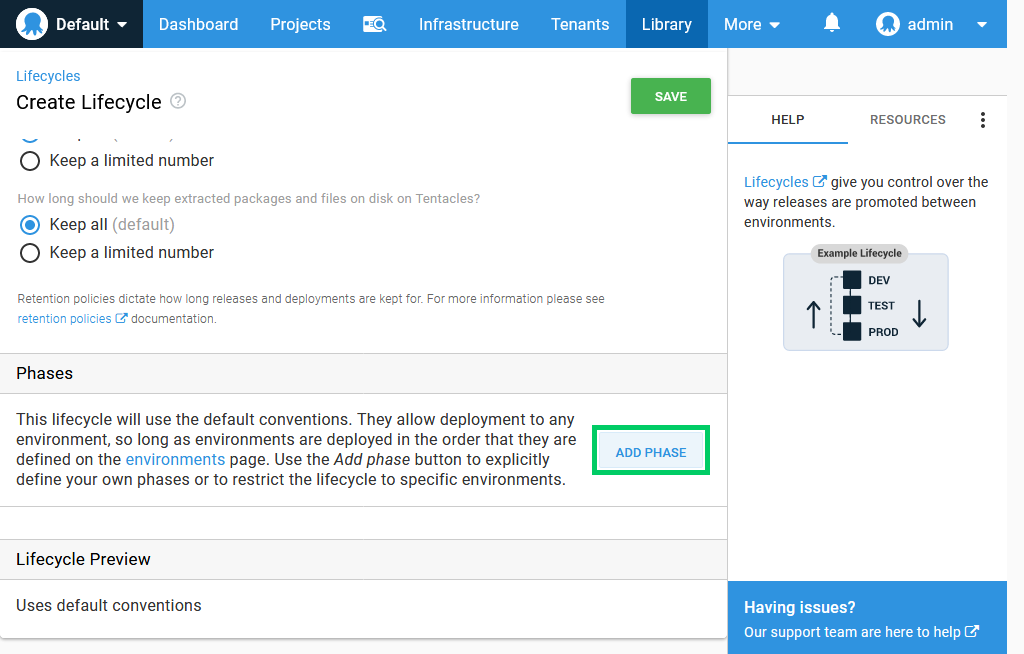Switch to the Resources tab
The width and height of the screenshot is (1024, 654).
pos(907,120)
